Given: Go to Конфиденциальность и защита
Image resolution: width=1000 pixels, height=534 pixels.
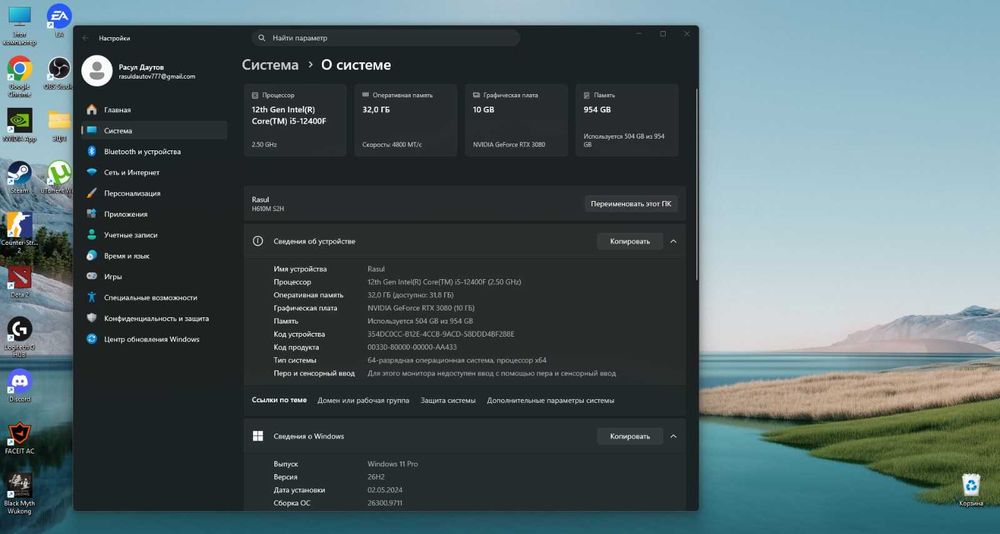Looking at the screenshot, I should click(154, 318).
